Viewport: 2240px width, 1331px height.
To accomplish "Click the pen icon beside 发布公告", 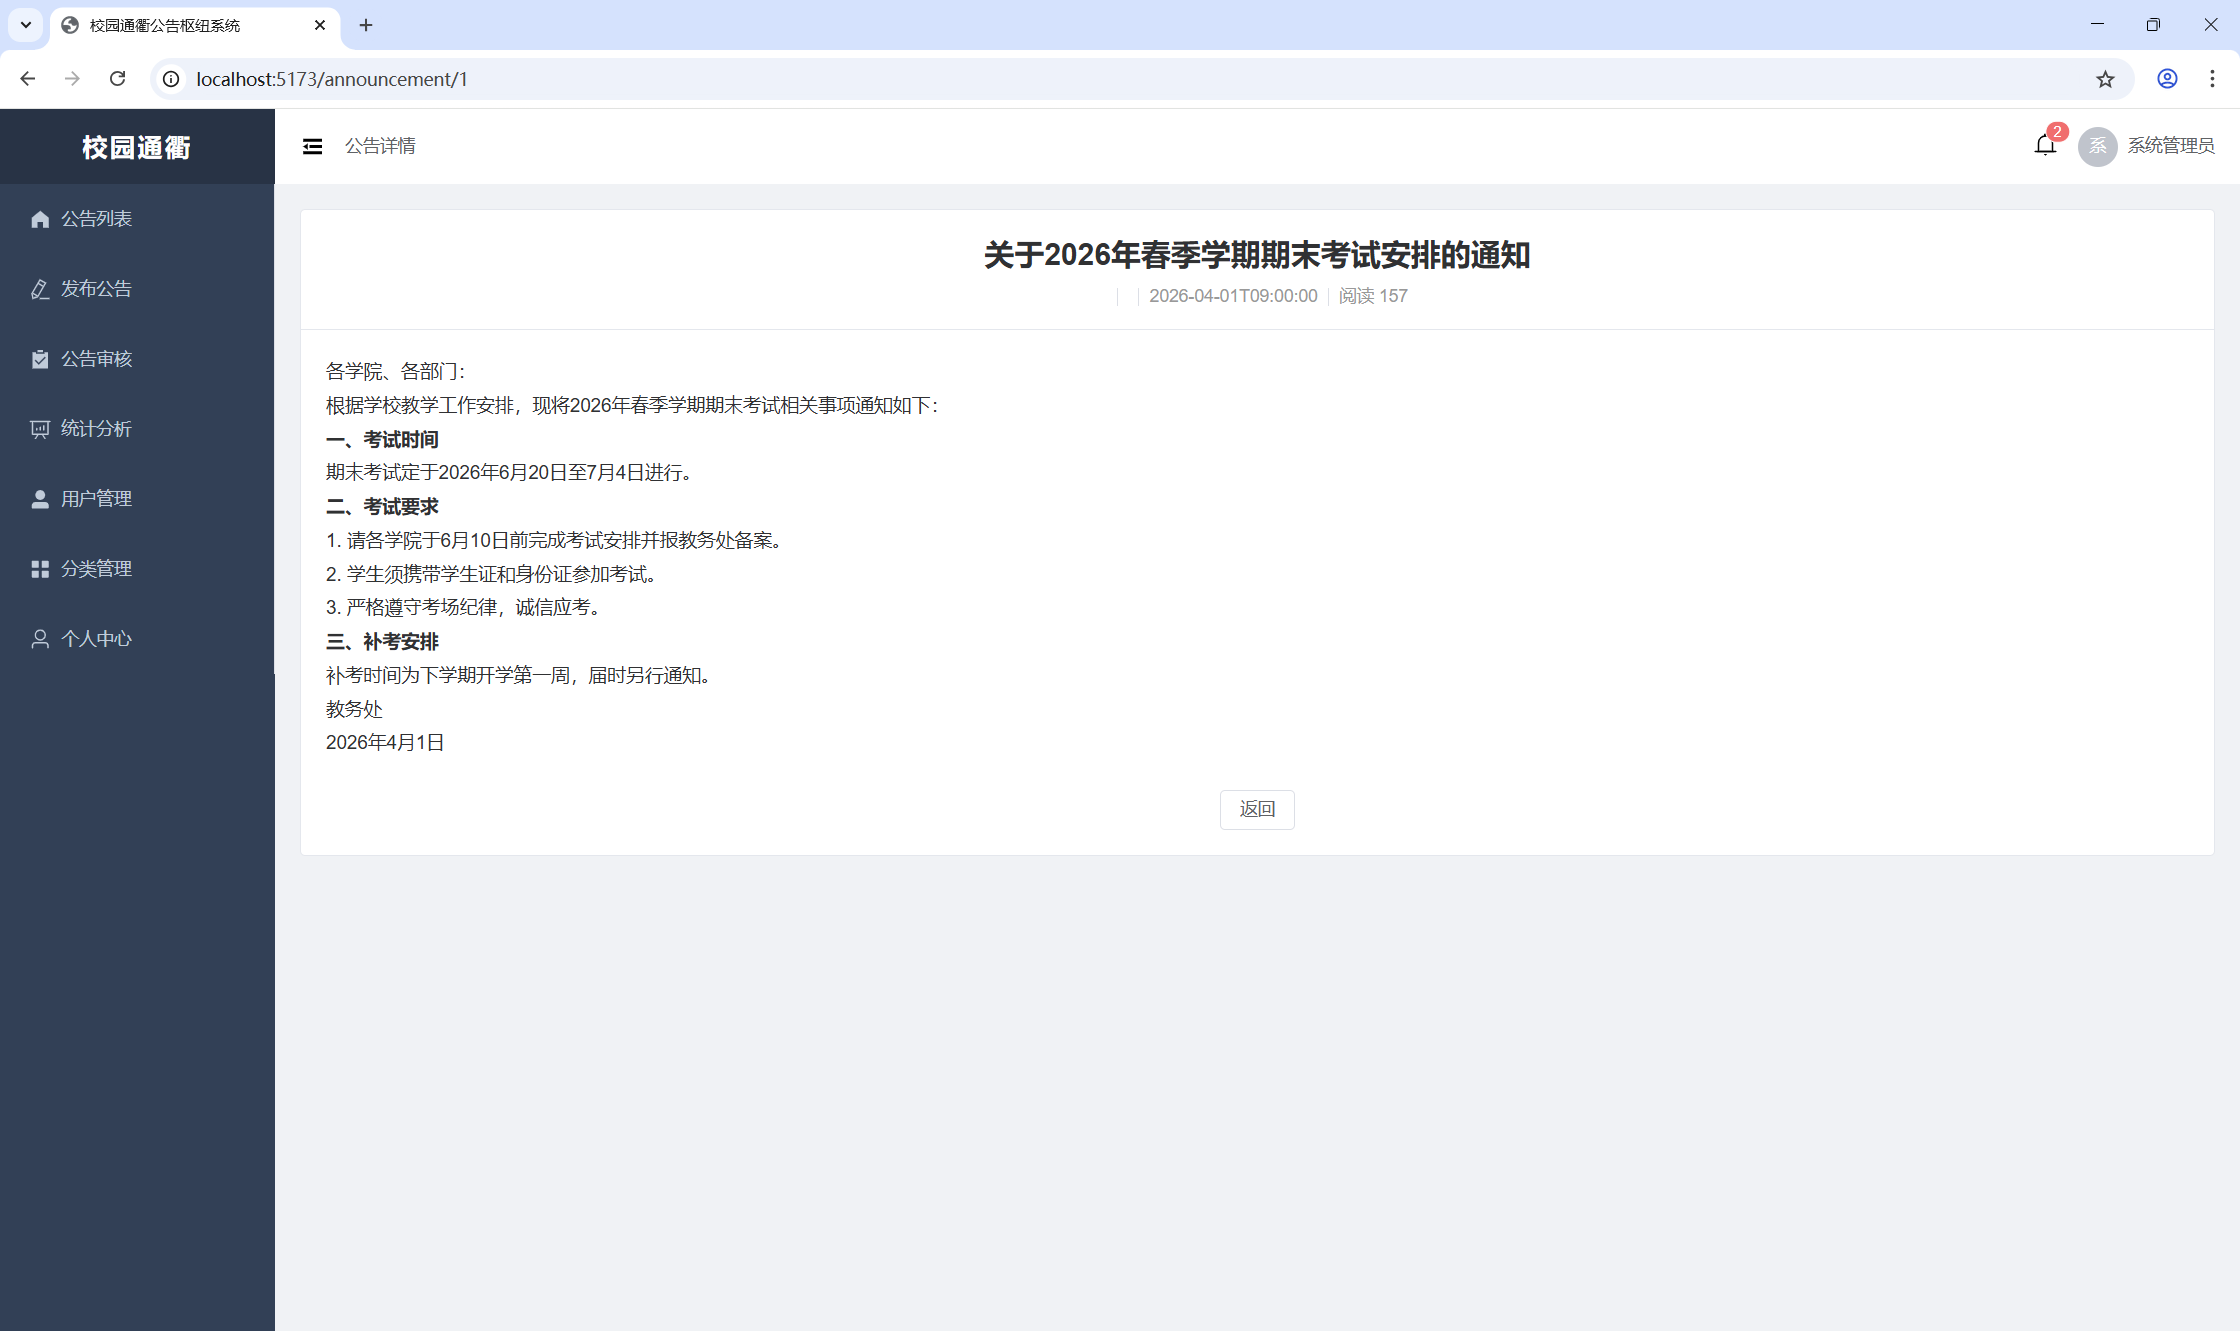I will (x=40, y=289).
